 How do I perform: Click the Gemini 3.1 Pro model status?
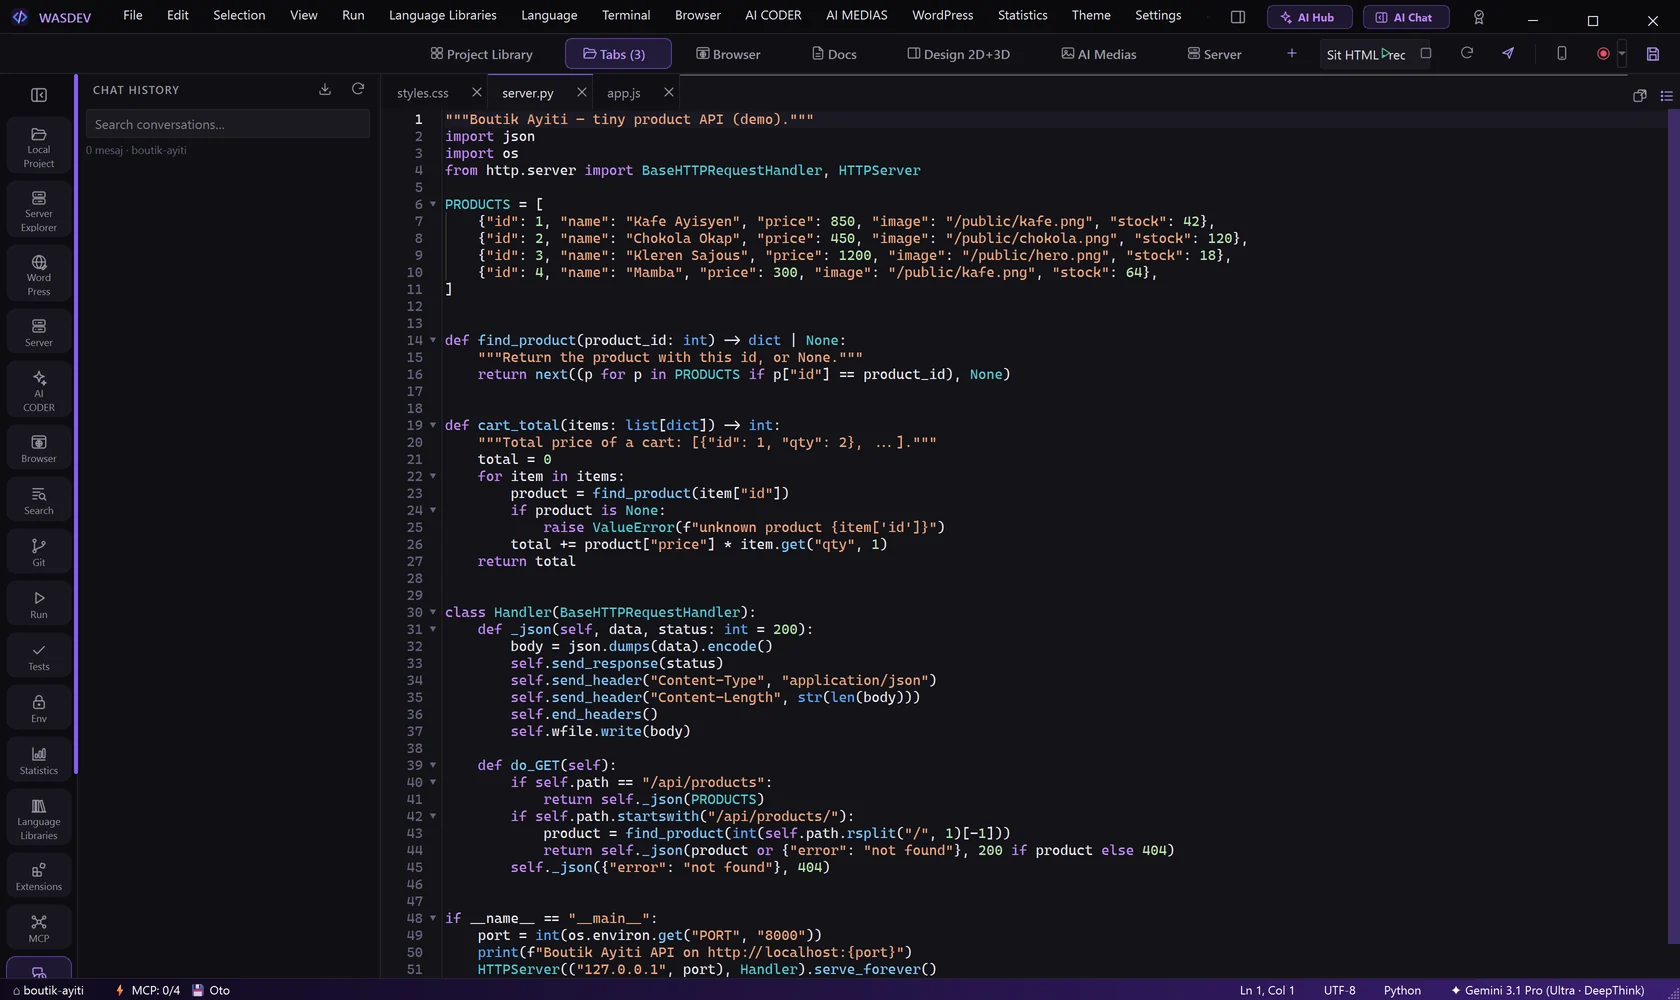1547,990
